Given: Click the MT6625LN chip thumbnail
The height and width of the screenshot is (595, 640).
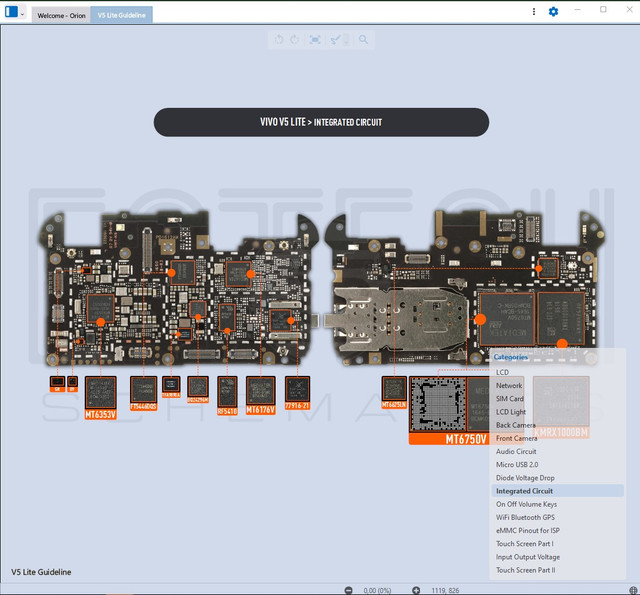Looking at the screenshot, I should click(394, 392).
